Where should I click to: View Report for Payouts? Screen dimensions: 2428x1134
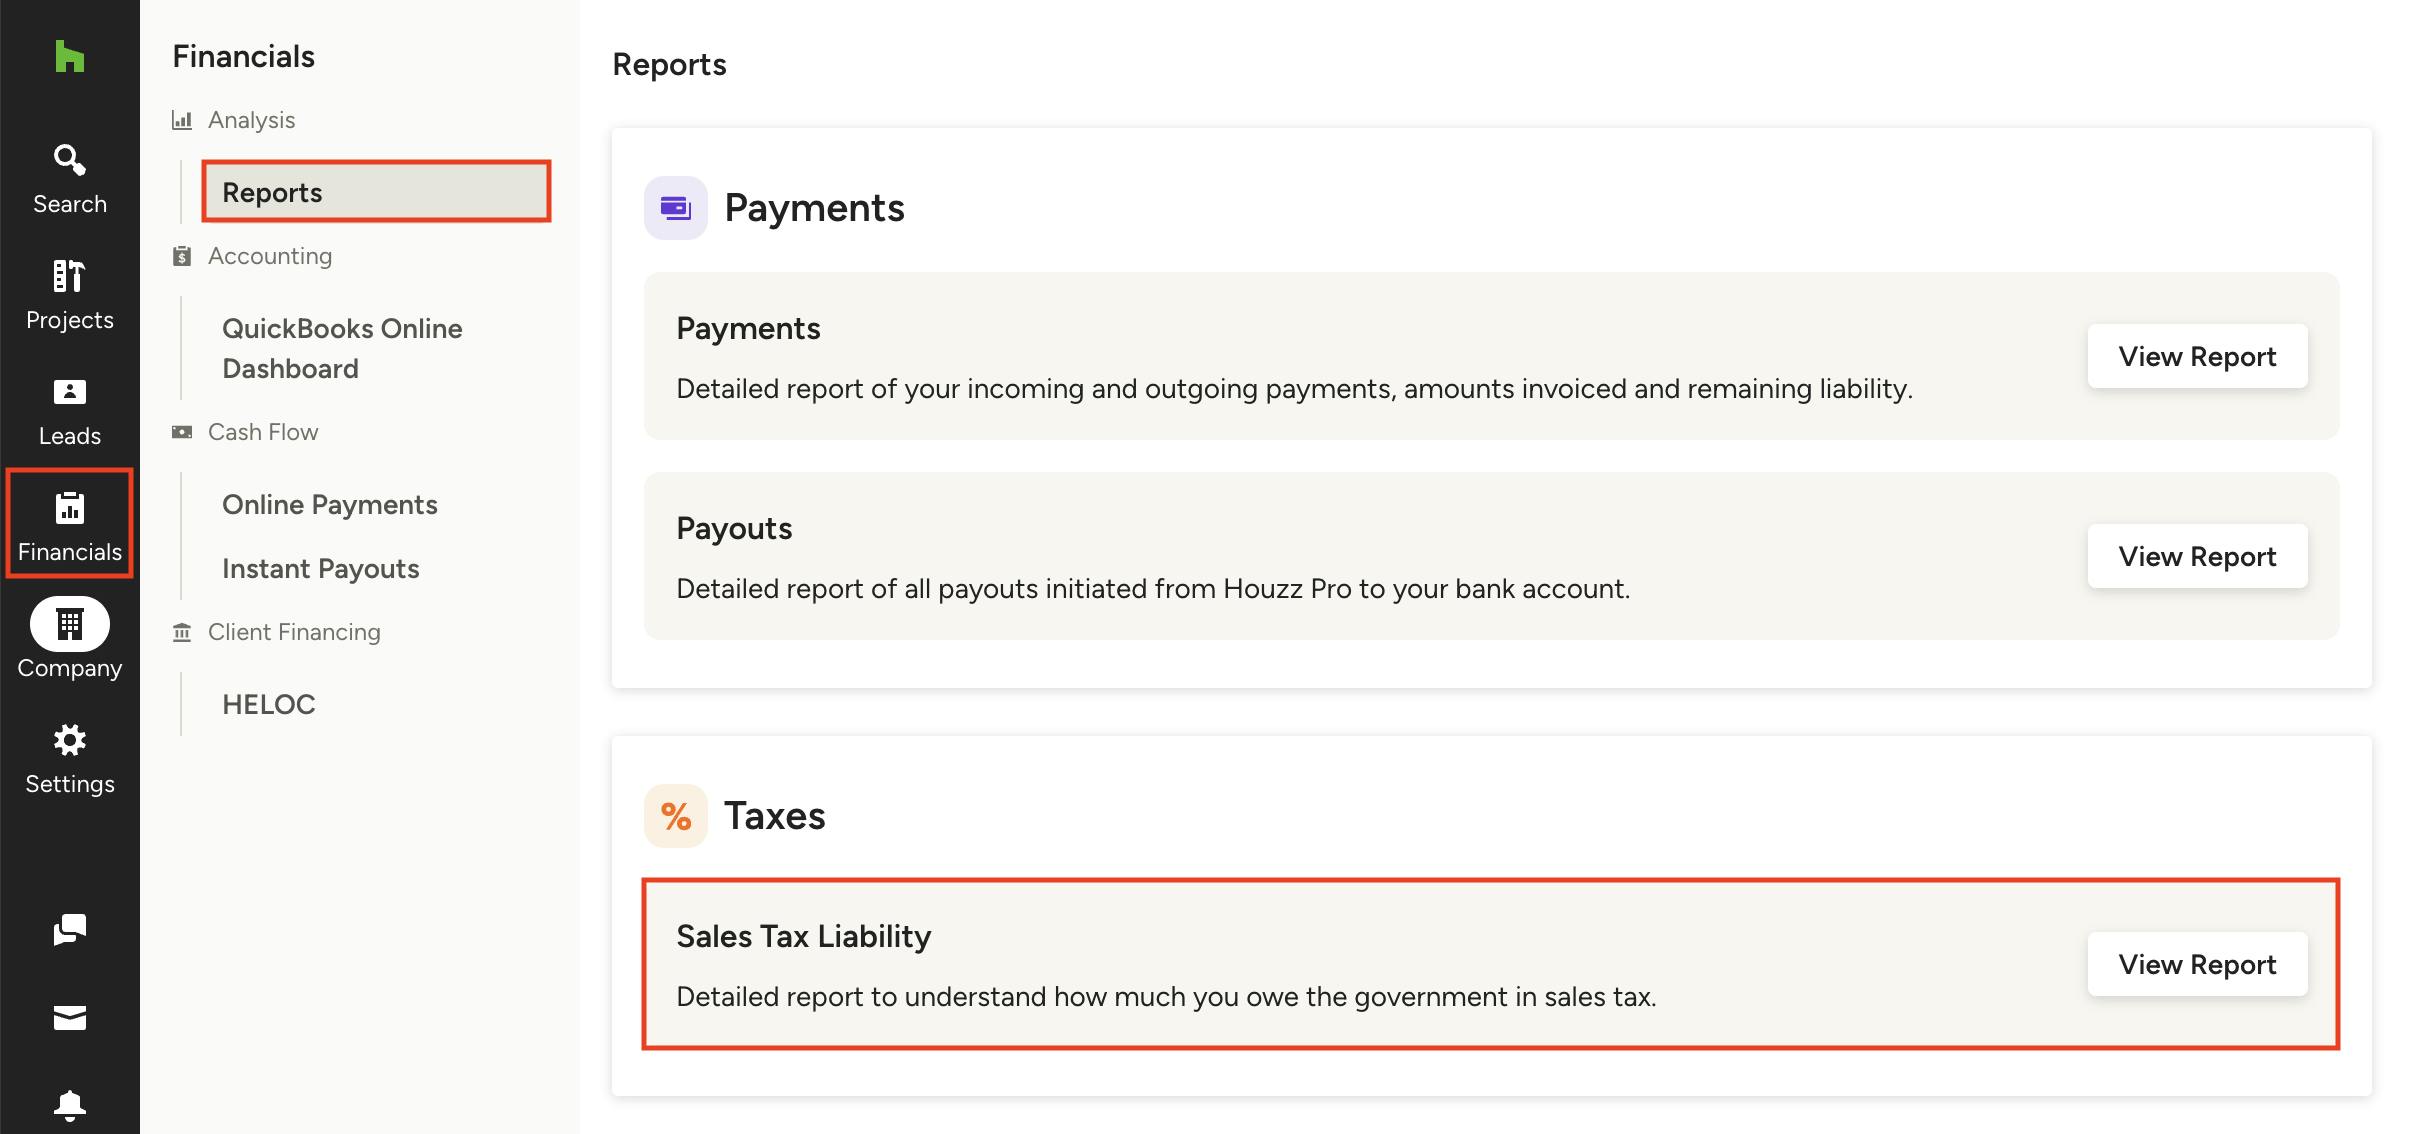[x=2196, y=556]
